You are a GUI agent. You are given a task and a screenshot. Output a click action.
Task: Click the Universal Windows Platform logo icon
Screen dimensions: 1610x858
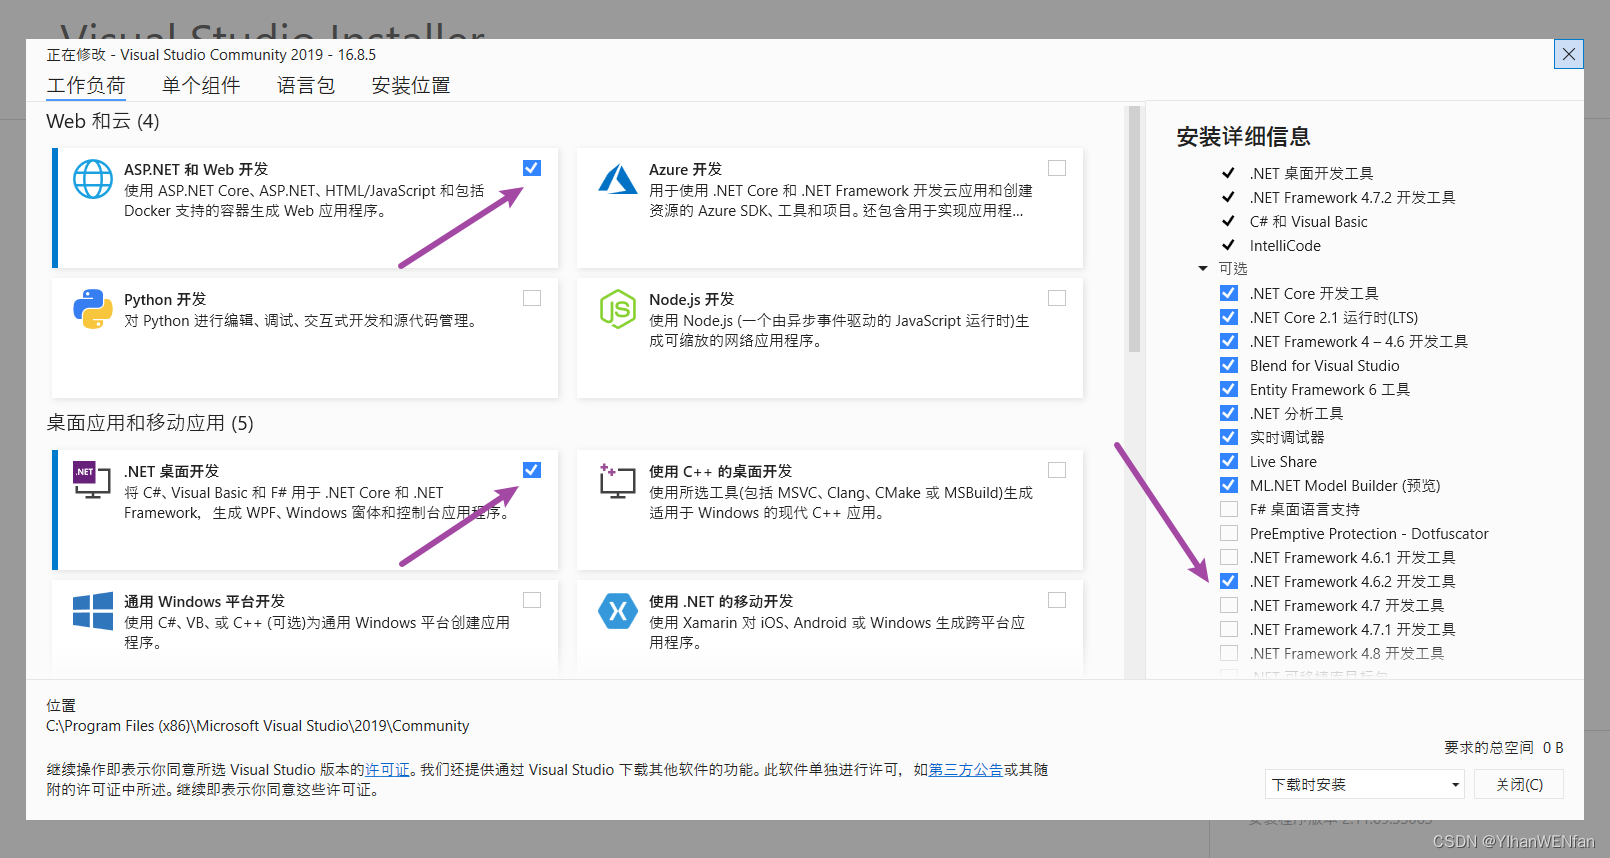pyautogui.click(x=93, y=611)
